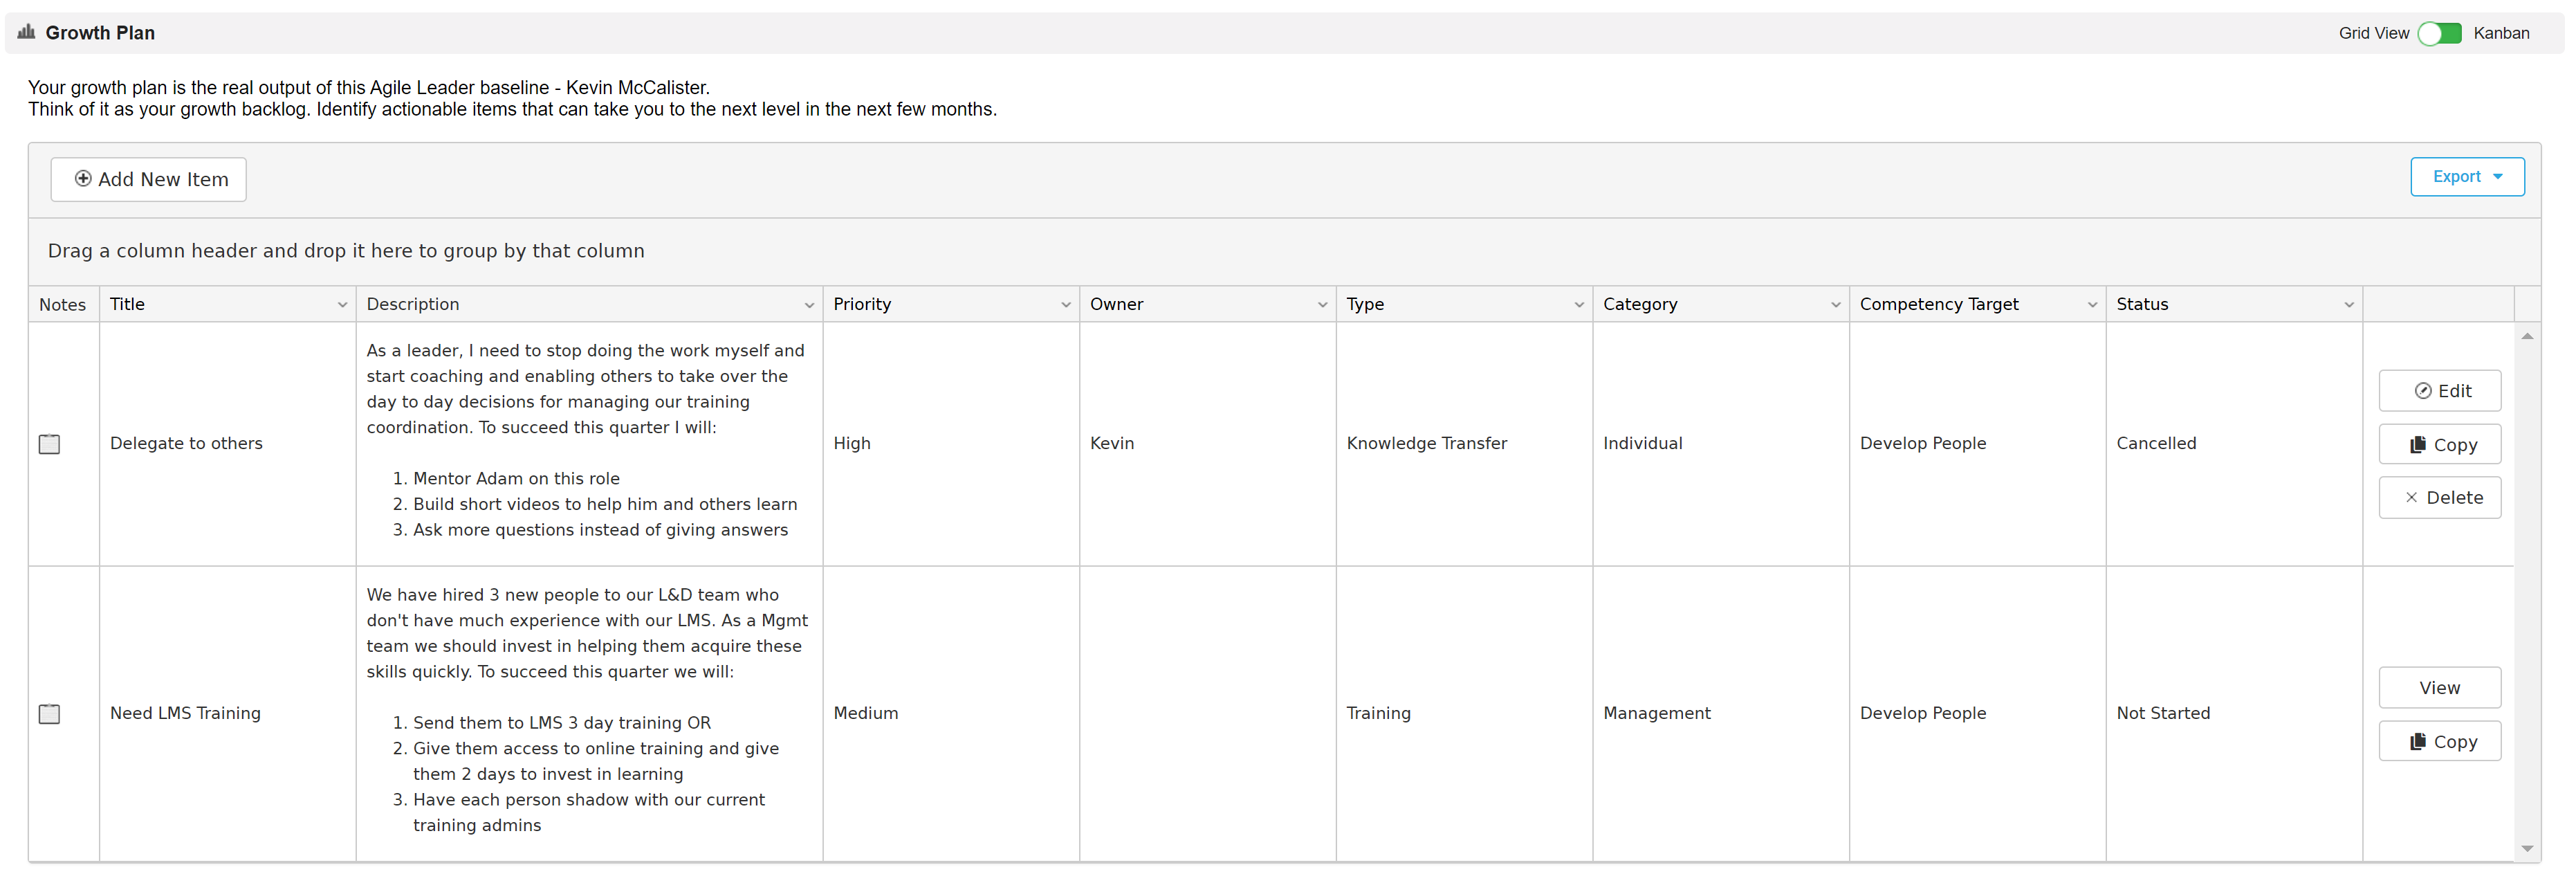Image resolution: width=2576 pixels, height=874 pixels.
Task: Copy the Delegate to others item
Action: (2440, 444)
